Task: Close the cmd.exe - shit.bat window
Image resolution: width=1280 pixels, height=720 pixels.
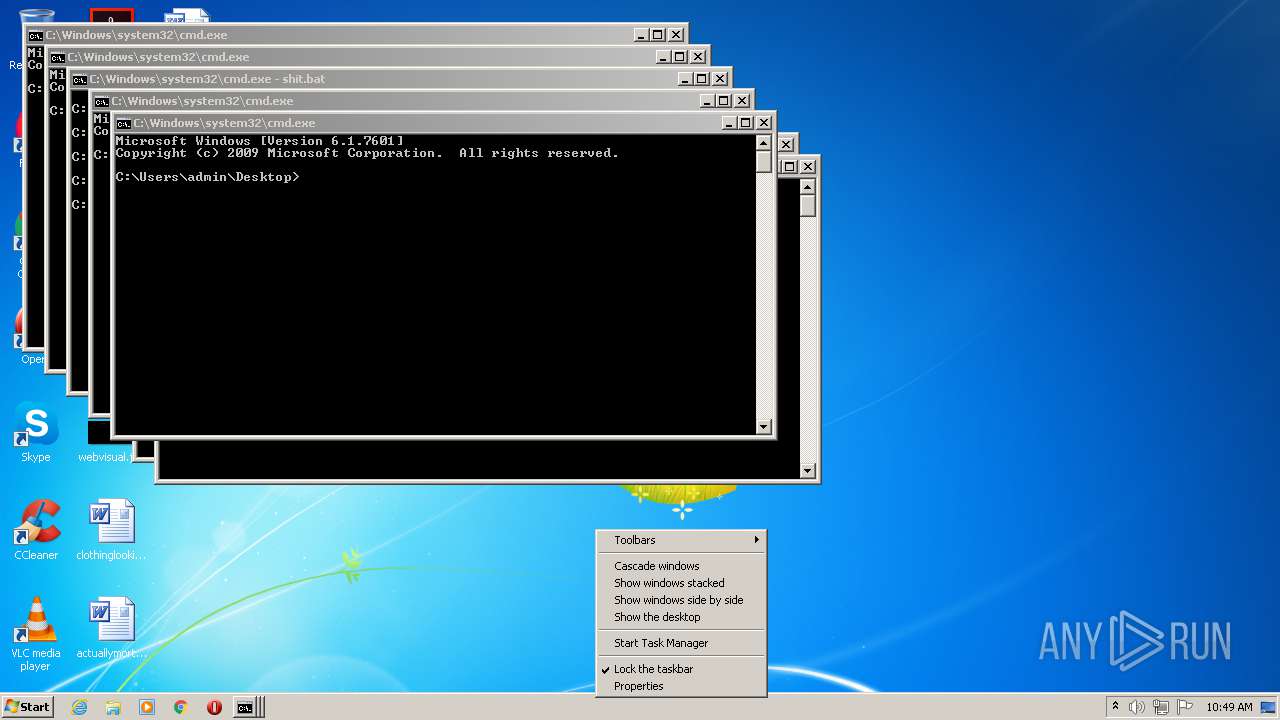Action: pyautogui.click(x=720, y=79)
